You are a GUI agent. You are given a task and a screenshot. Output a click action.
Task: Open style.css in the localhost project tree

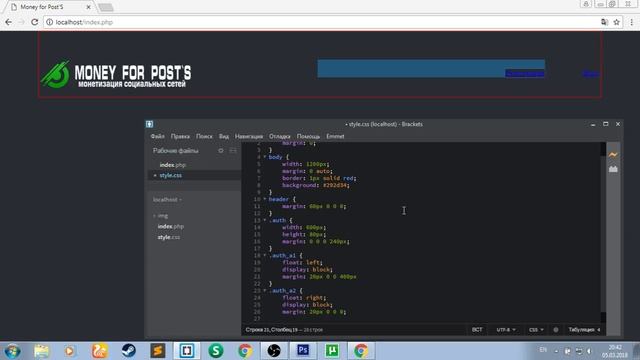pyautogui.click(x=169, y=237)
